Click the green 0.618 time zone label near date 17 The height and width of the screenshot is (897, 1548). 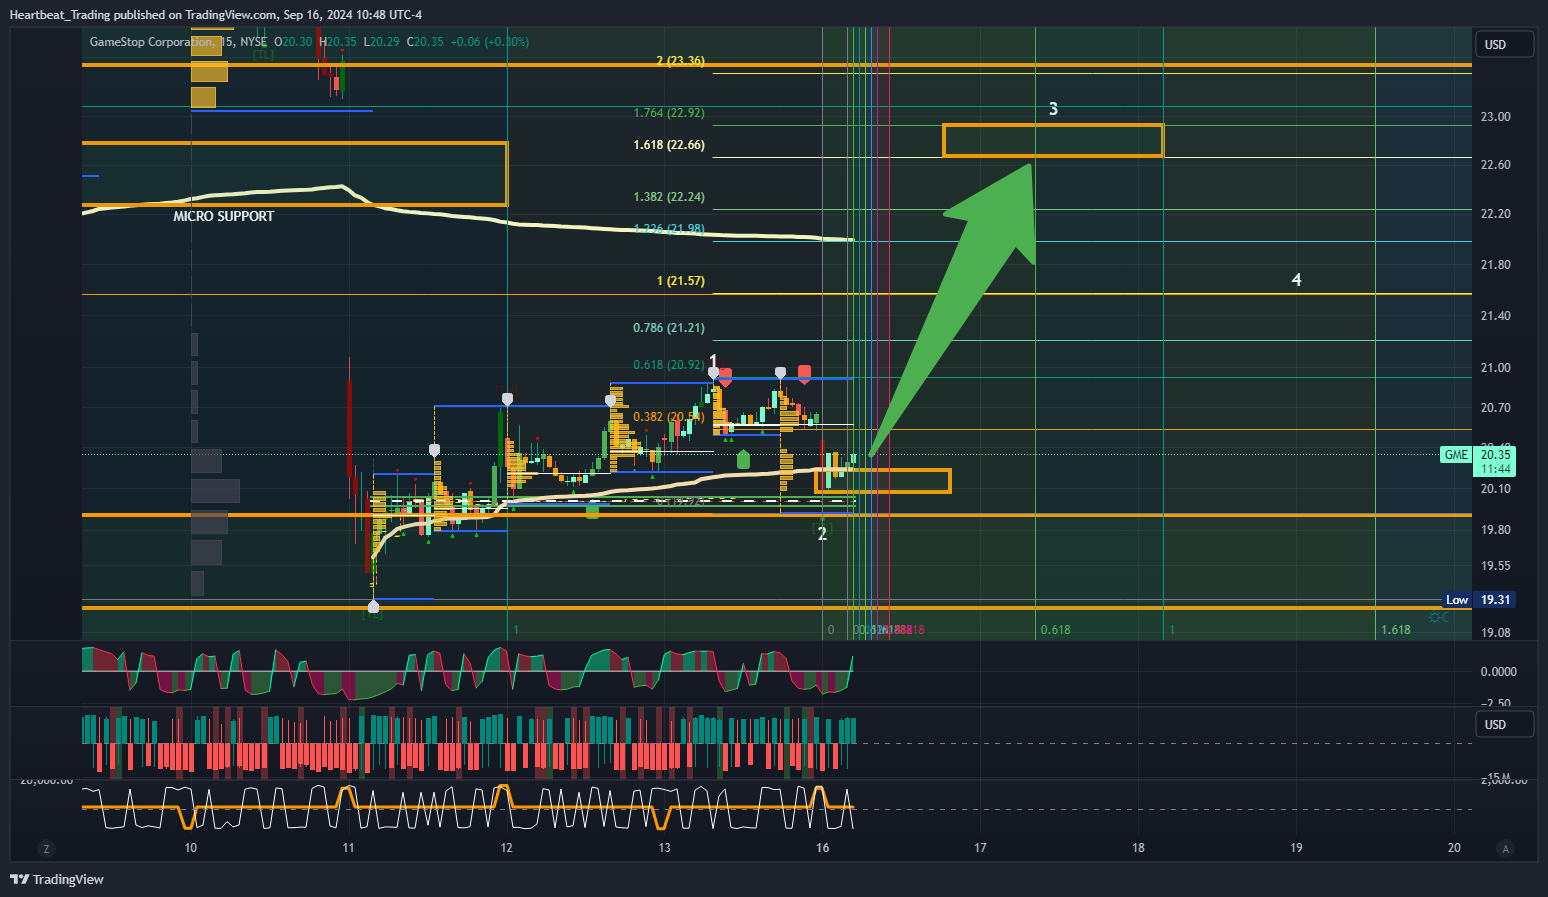pos(1055,630)
